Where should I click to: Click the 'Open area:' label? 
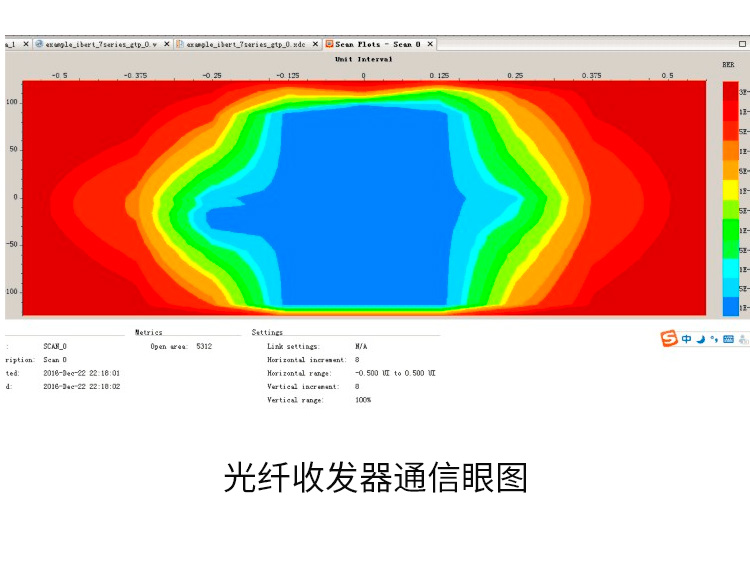point(169,346)
